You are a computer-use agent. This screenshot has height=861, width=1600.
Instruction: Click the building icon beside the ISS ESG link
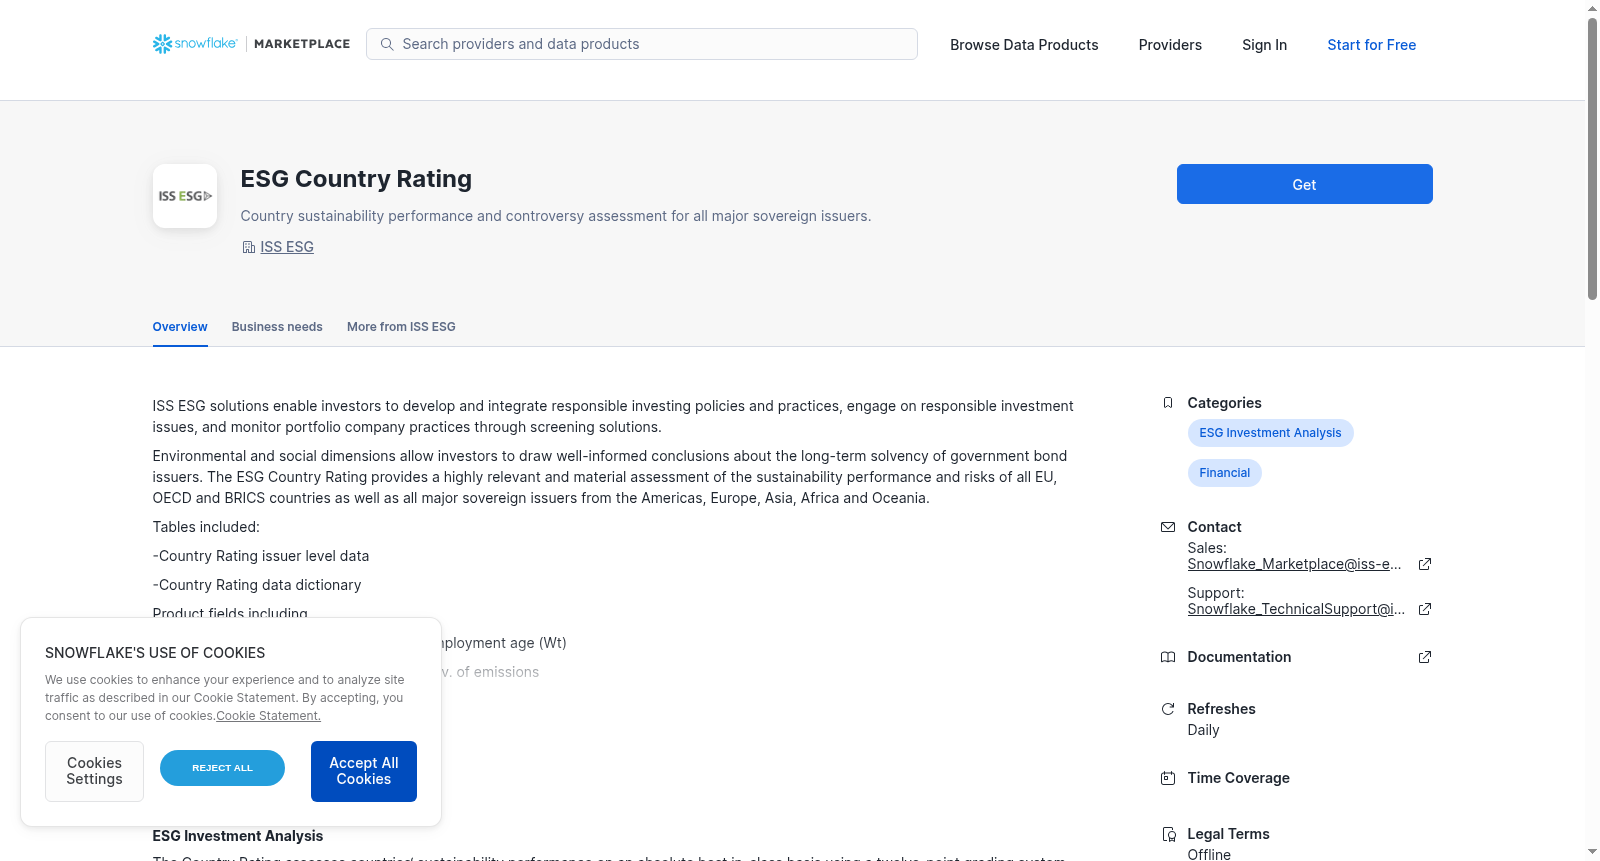pos(248,247)
